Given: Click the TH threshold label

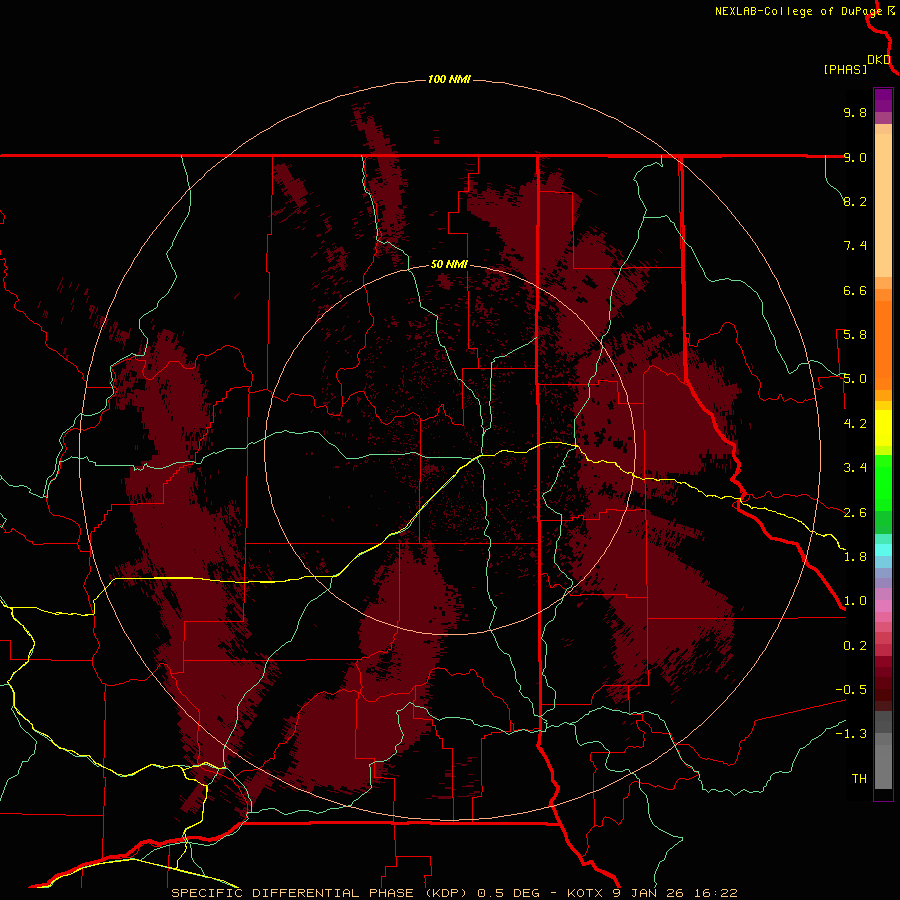Looking at the screenshot, I should coord(859,779).
